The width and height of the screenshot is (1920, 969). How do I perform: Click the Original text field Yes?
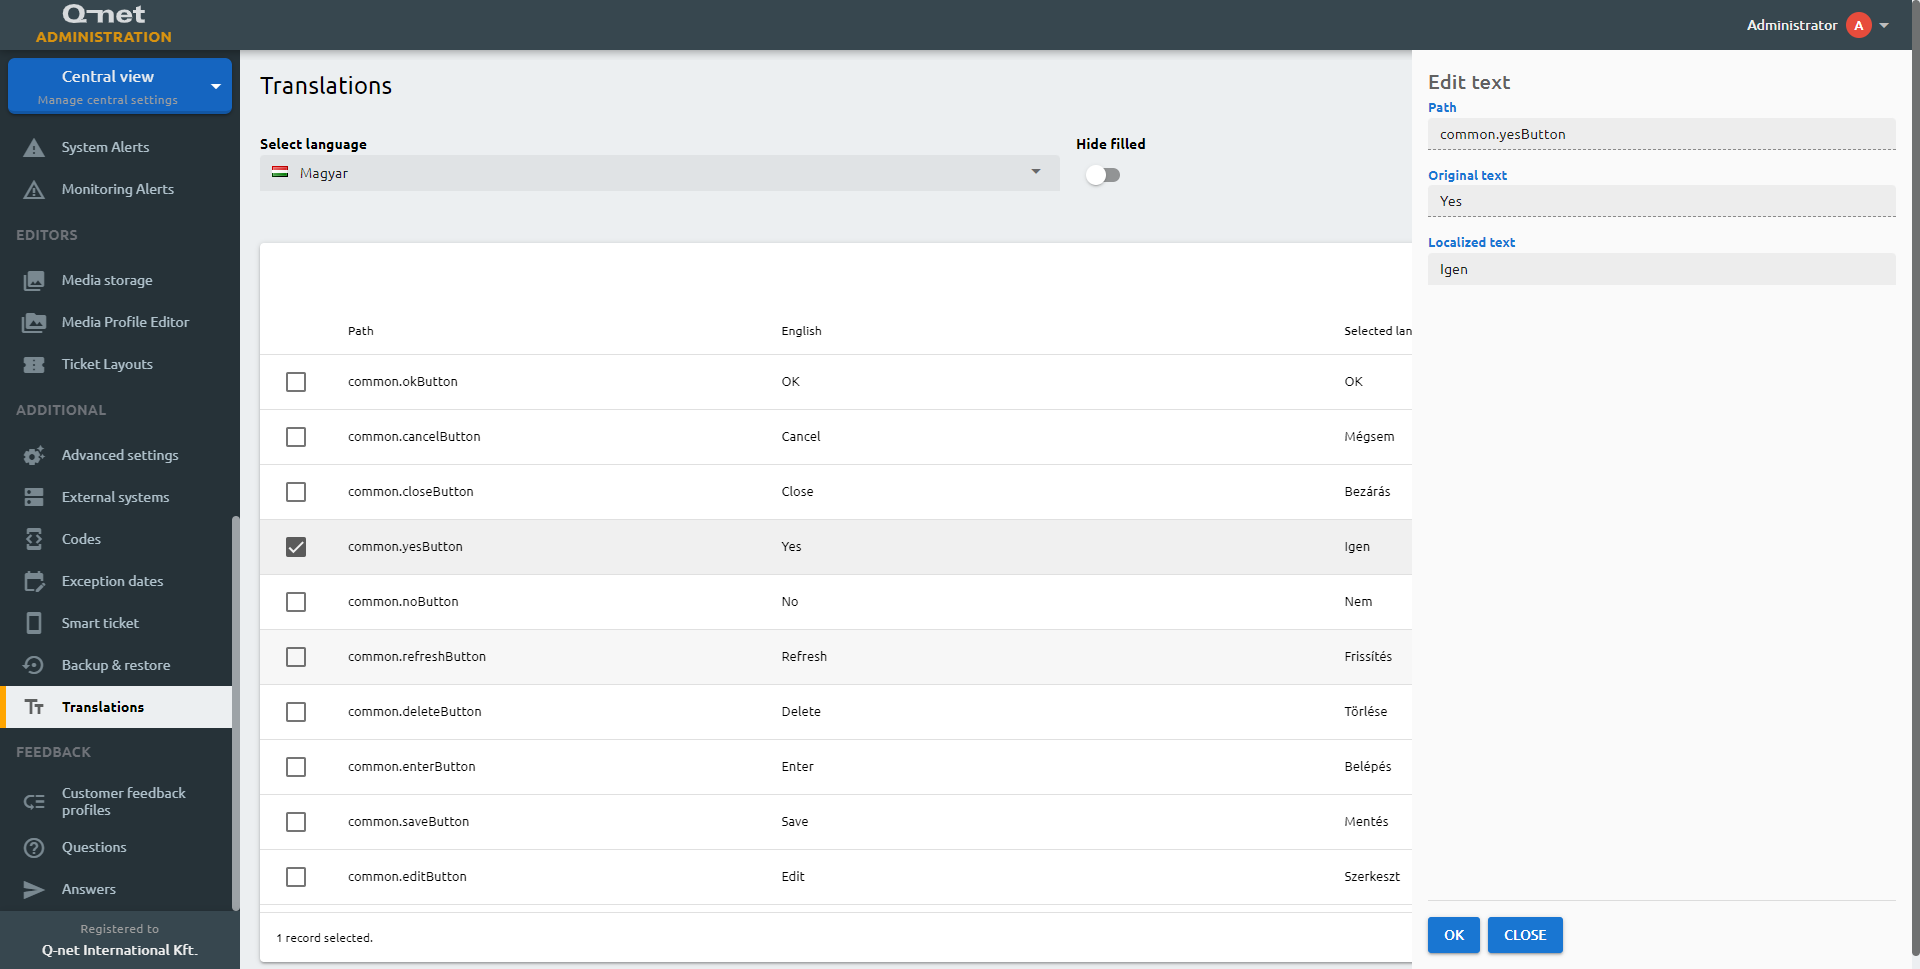pyautogui.click(x=1662, y=201)
